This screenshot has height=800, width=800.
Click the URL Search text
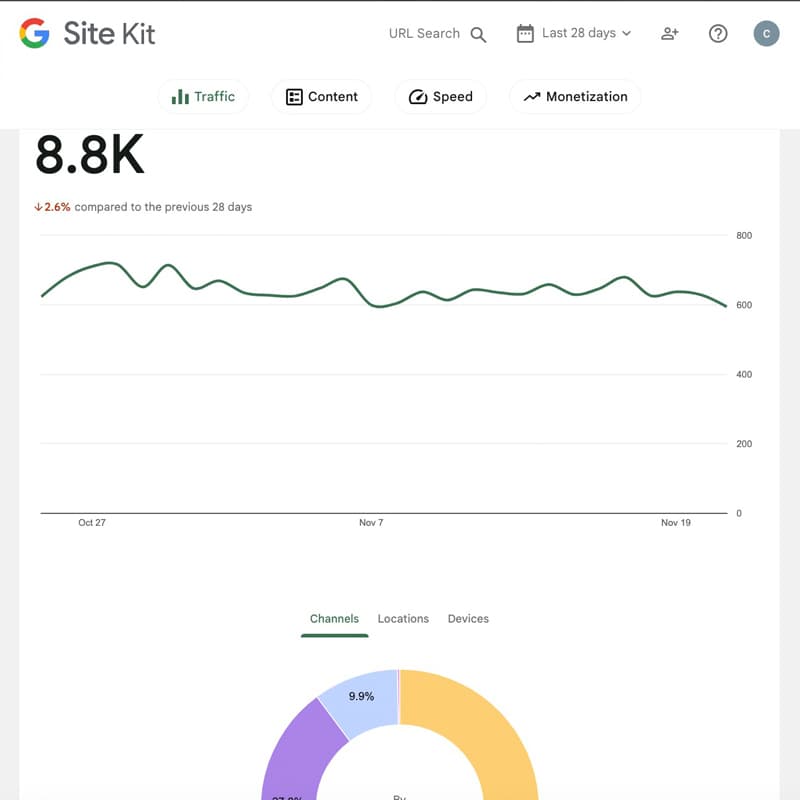424,33
